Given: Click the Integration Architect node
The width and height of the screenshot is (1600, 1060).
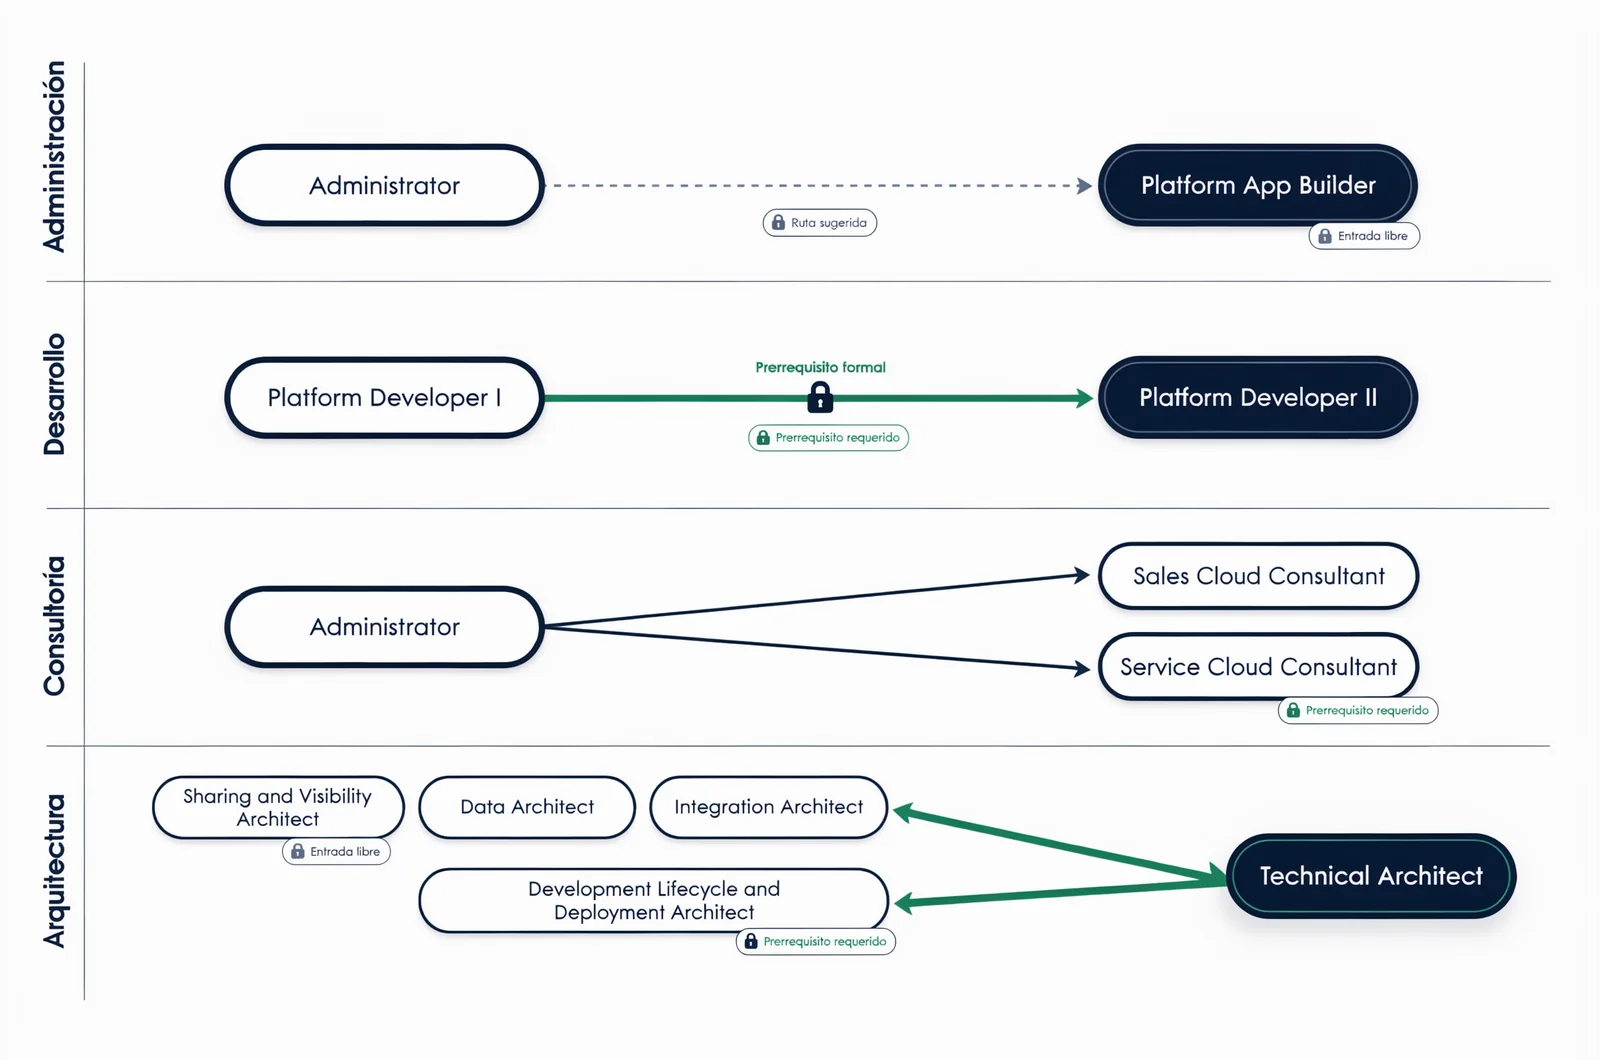Looking at the screenshot, I should (x=768, y=807).
